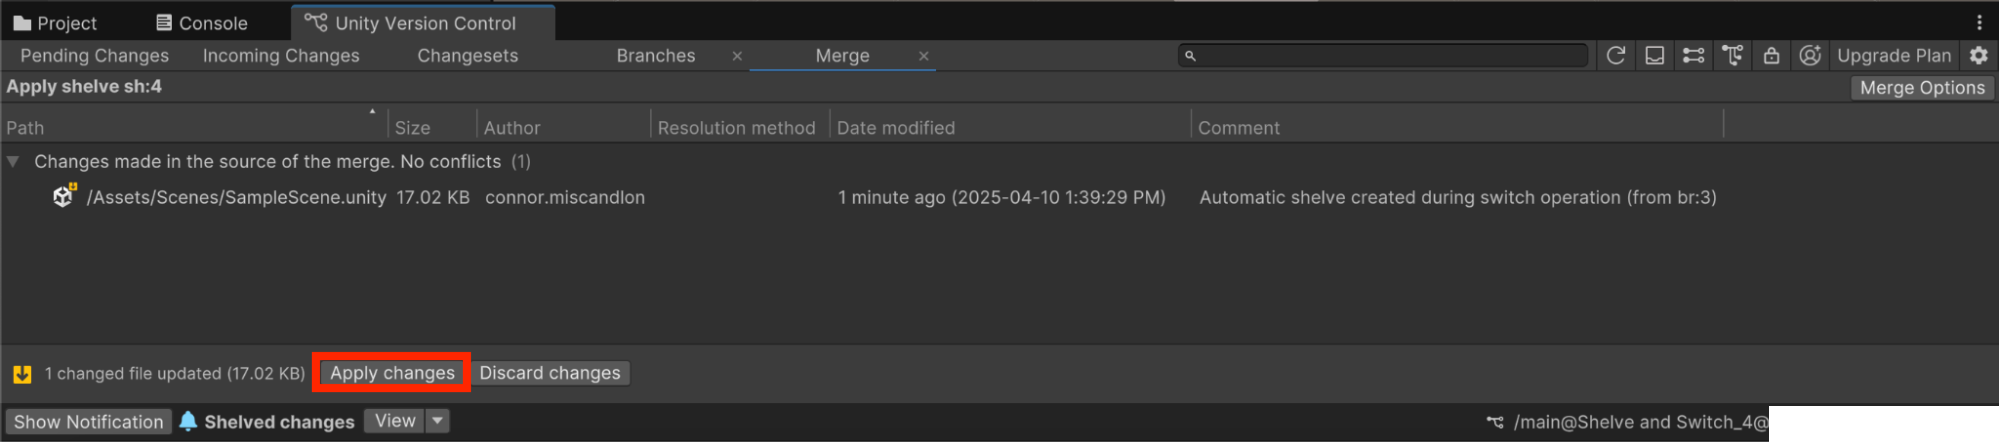Switch to the Pending Changes tab
Viewport: 1999px width, 443px height.
click(x=94, y=56)
